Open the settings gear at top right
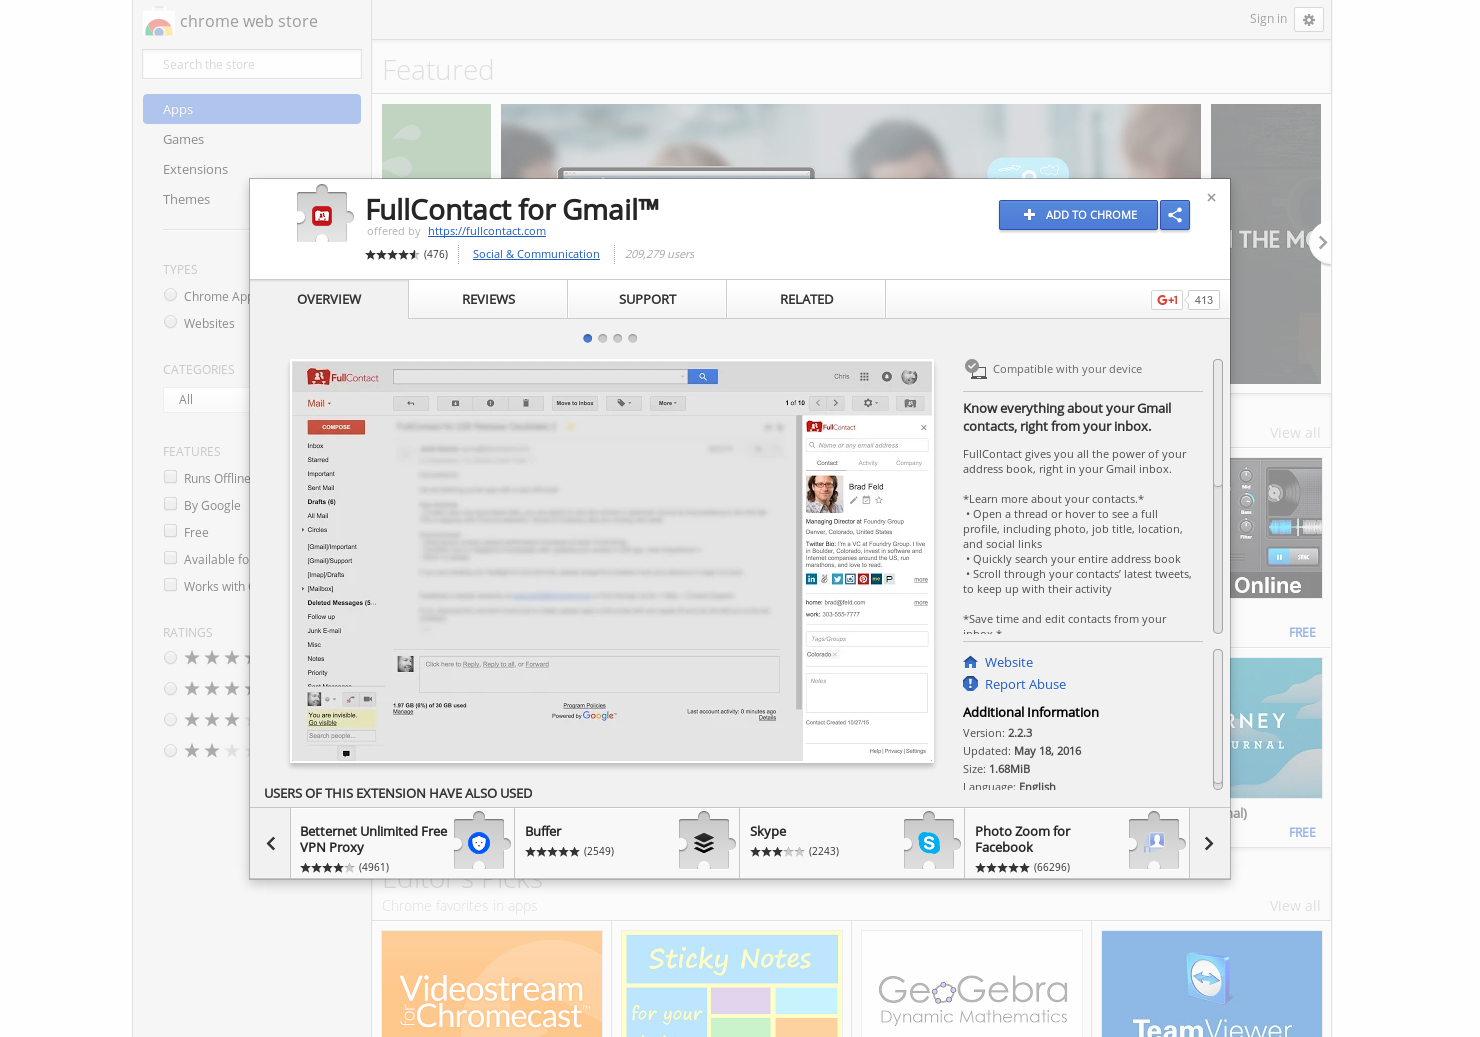The image size is (1480, 1037). point(1309,19)
